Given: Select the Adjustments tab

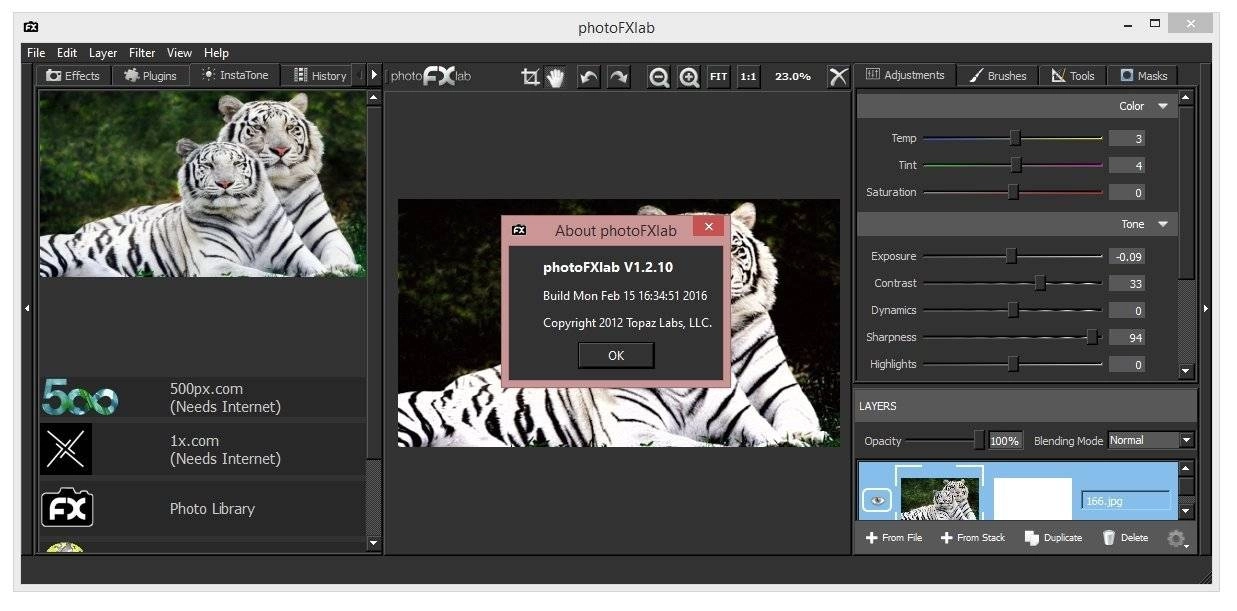Looking at the screenshot, I should tap(905, 75).
